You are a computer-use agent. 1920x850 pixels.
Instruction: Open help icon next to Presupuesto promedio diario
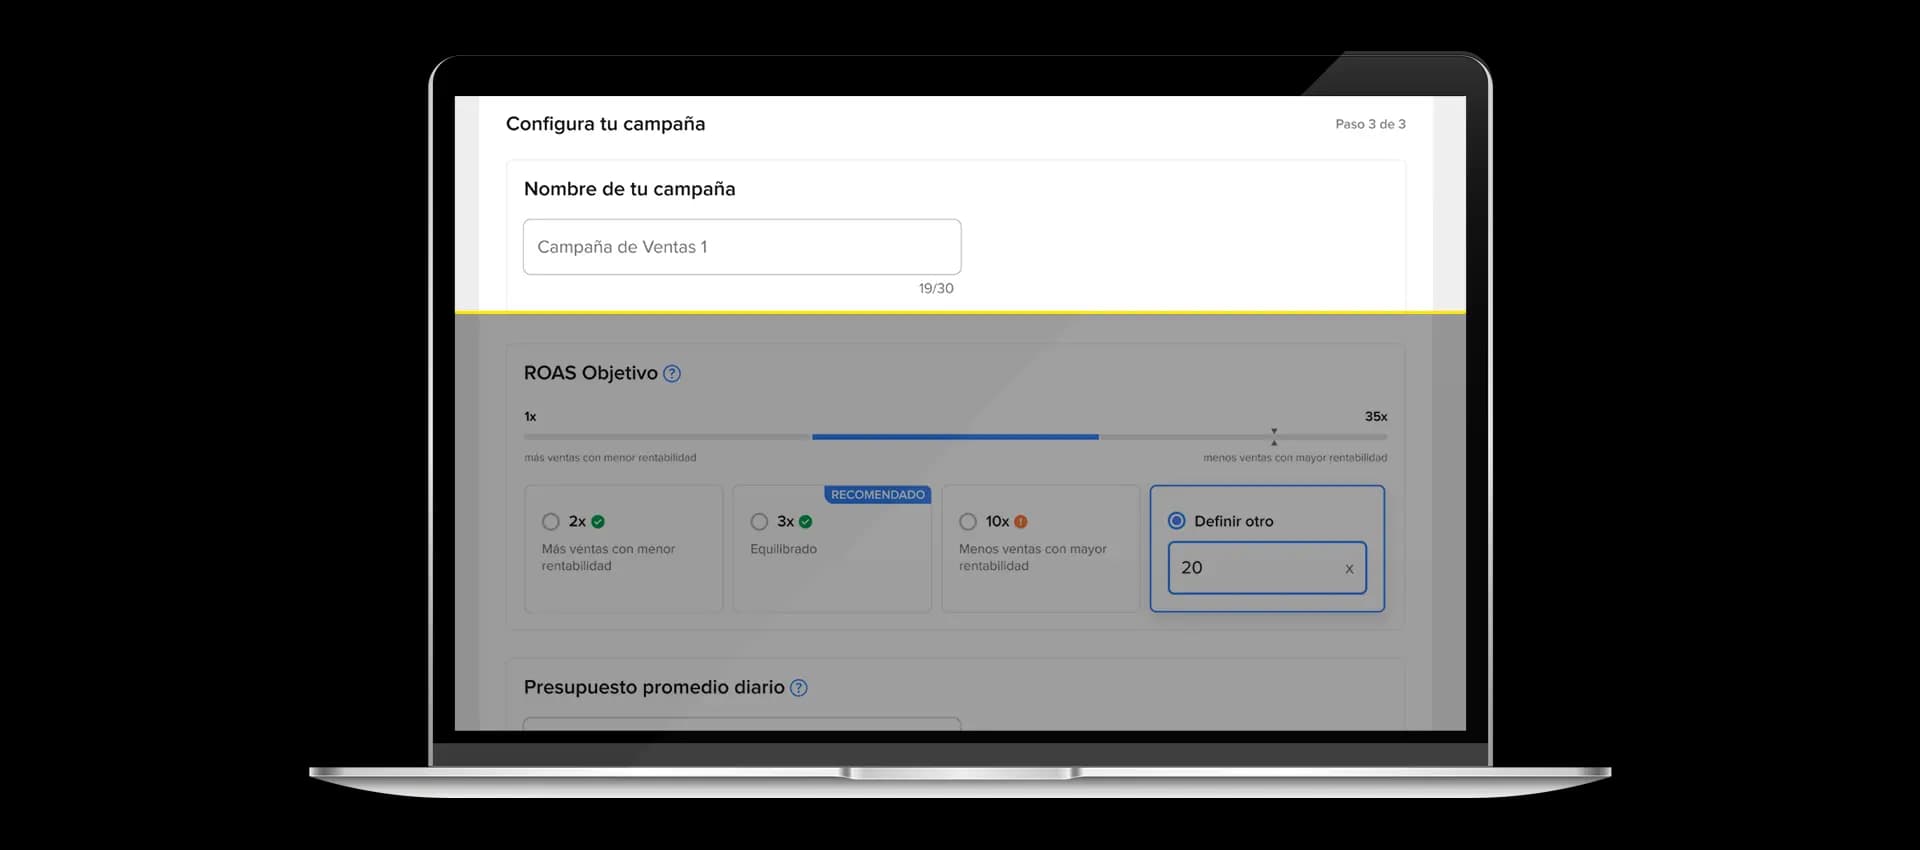pyautogui.click(x=799, y=688)
